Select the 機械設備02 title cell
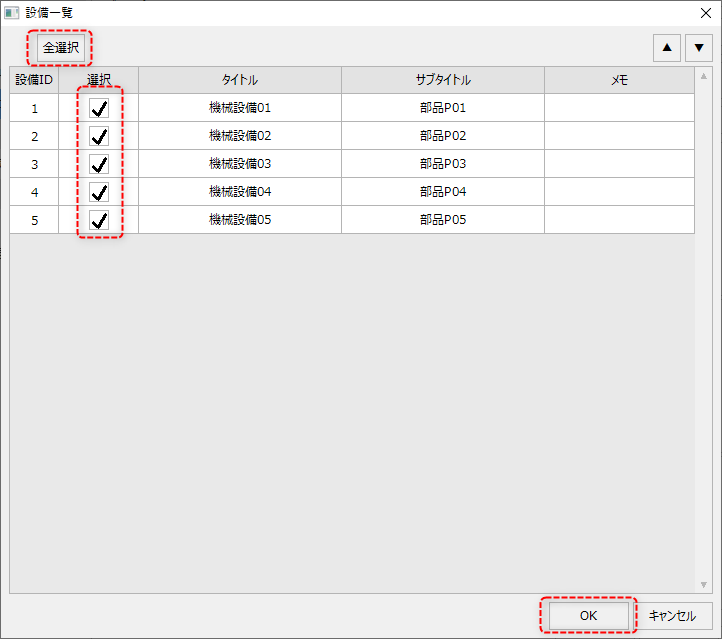 240,136
